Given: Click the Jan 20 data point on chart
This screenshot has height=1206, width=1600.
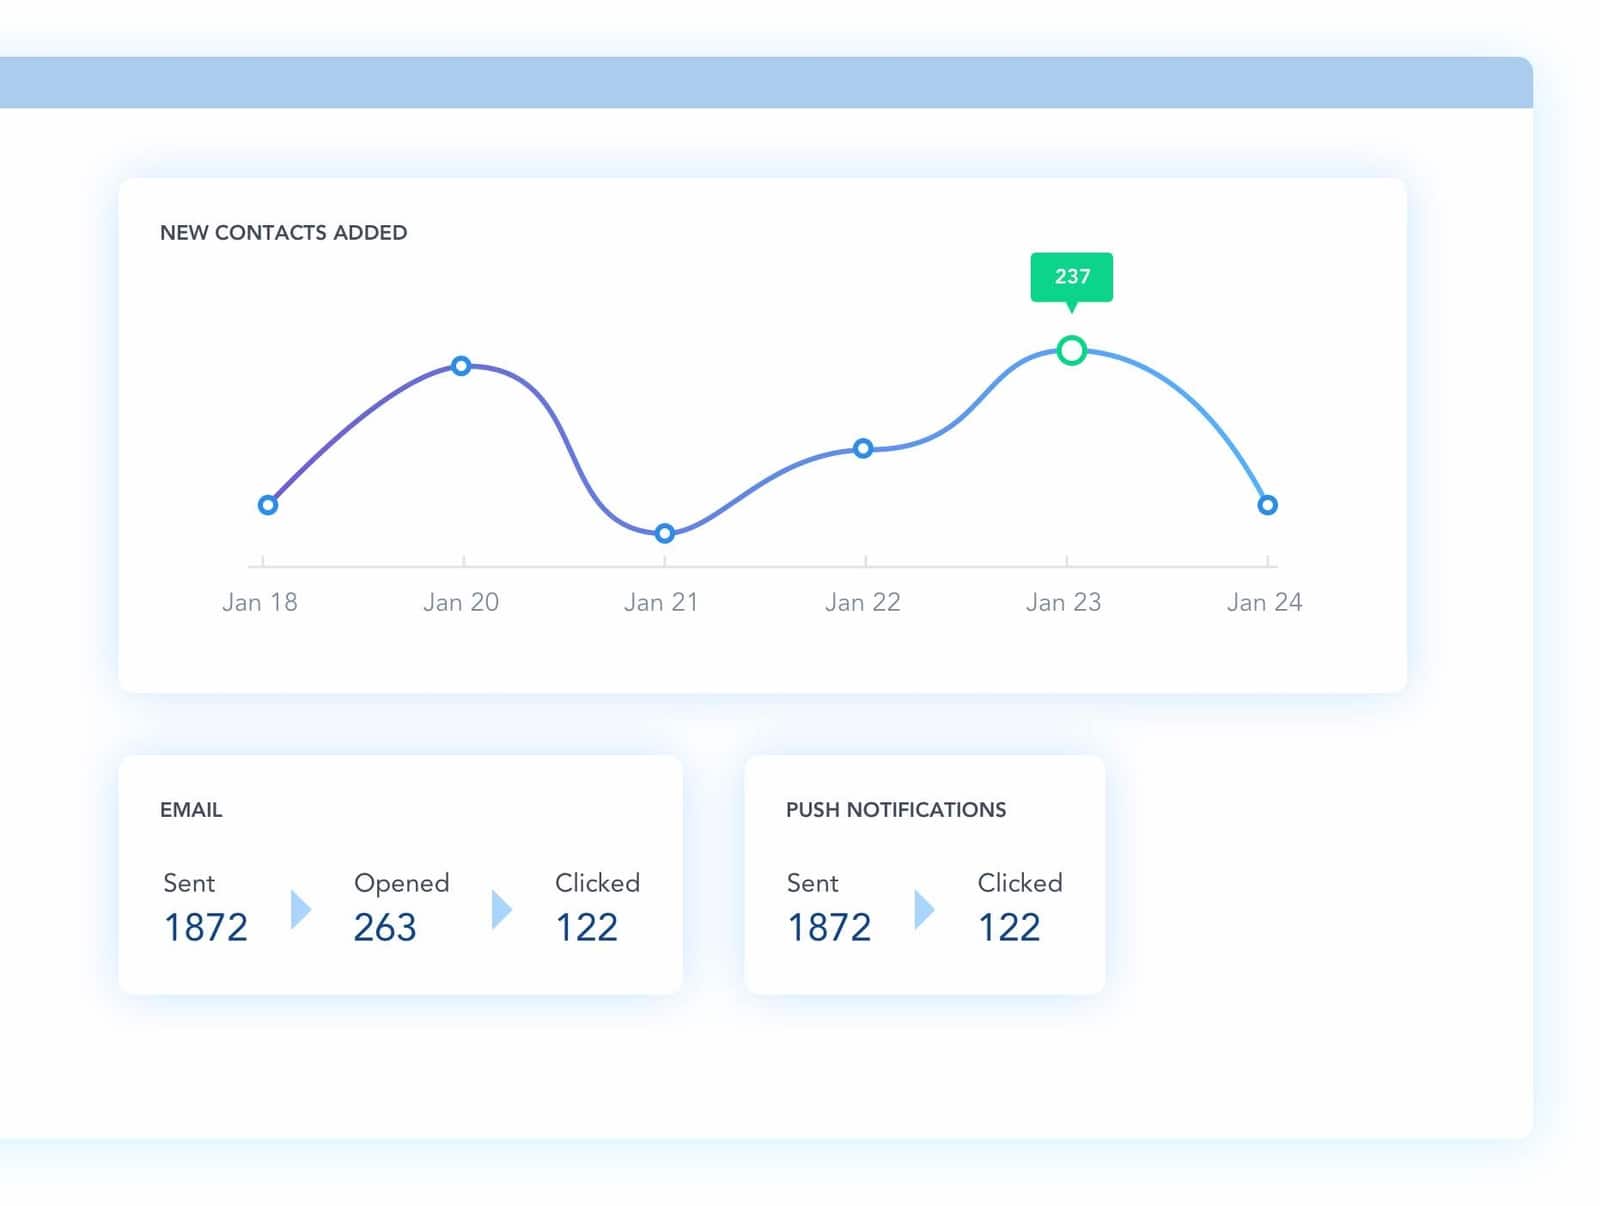Looking at the screenshot, I should [x=461, y=366].
